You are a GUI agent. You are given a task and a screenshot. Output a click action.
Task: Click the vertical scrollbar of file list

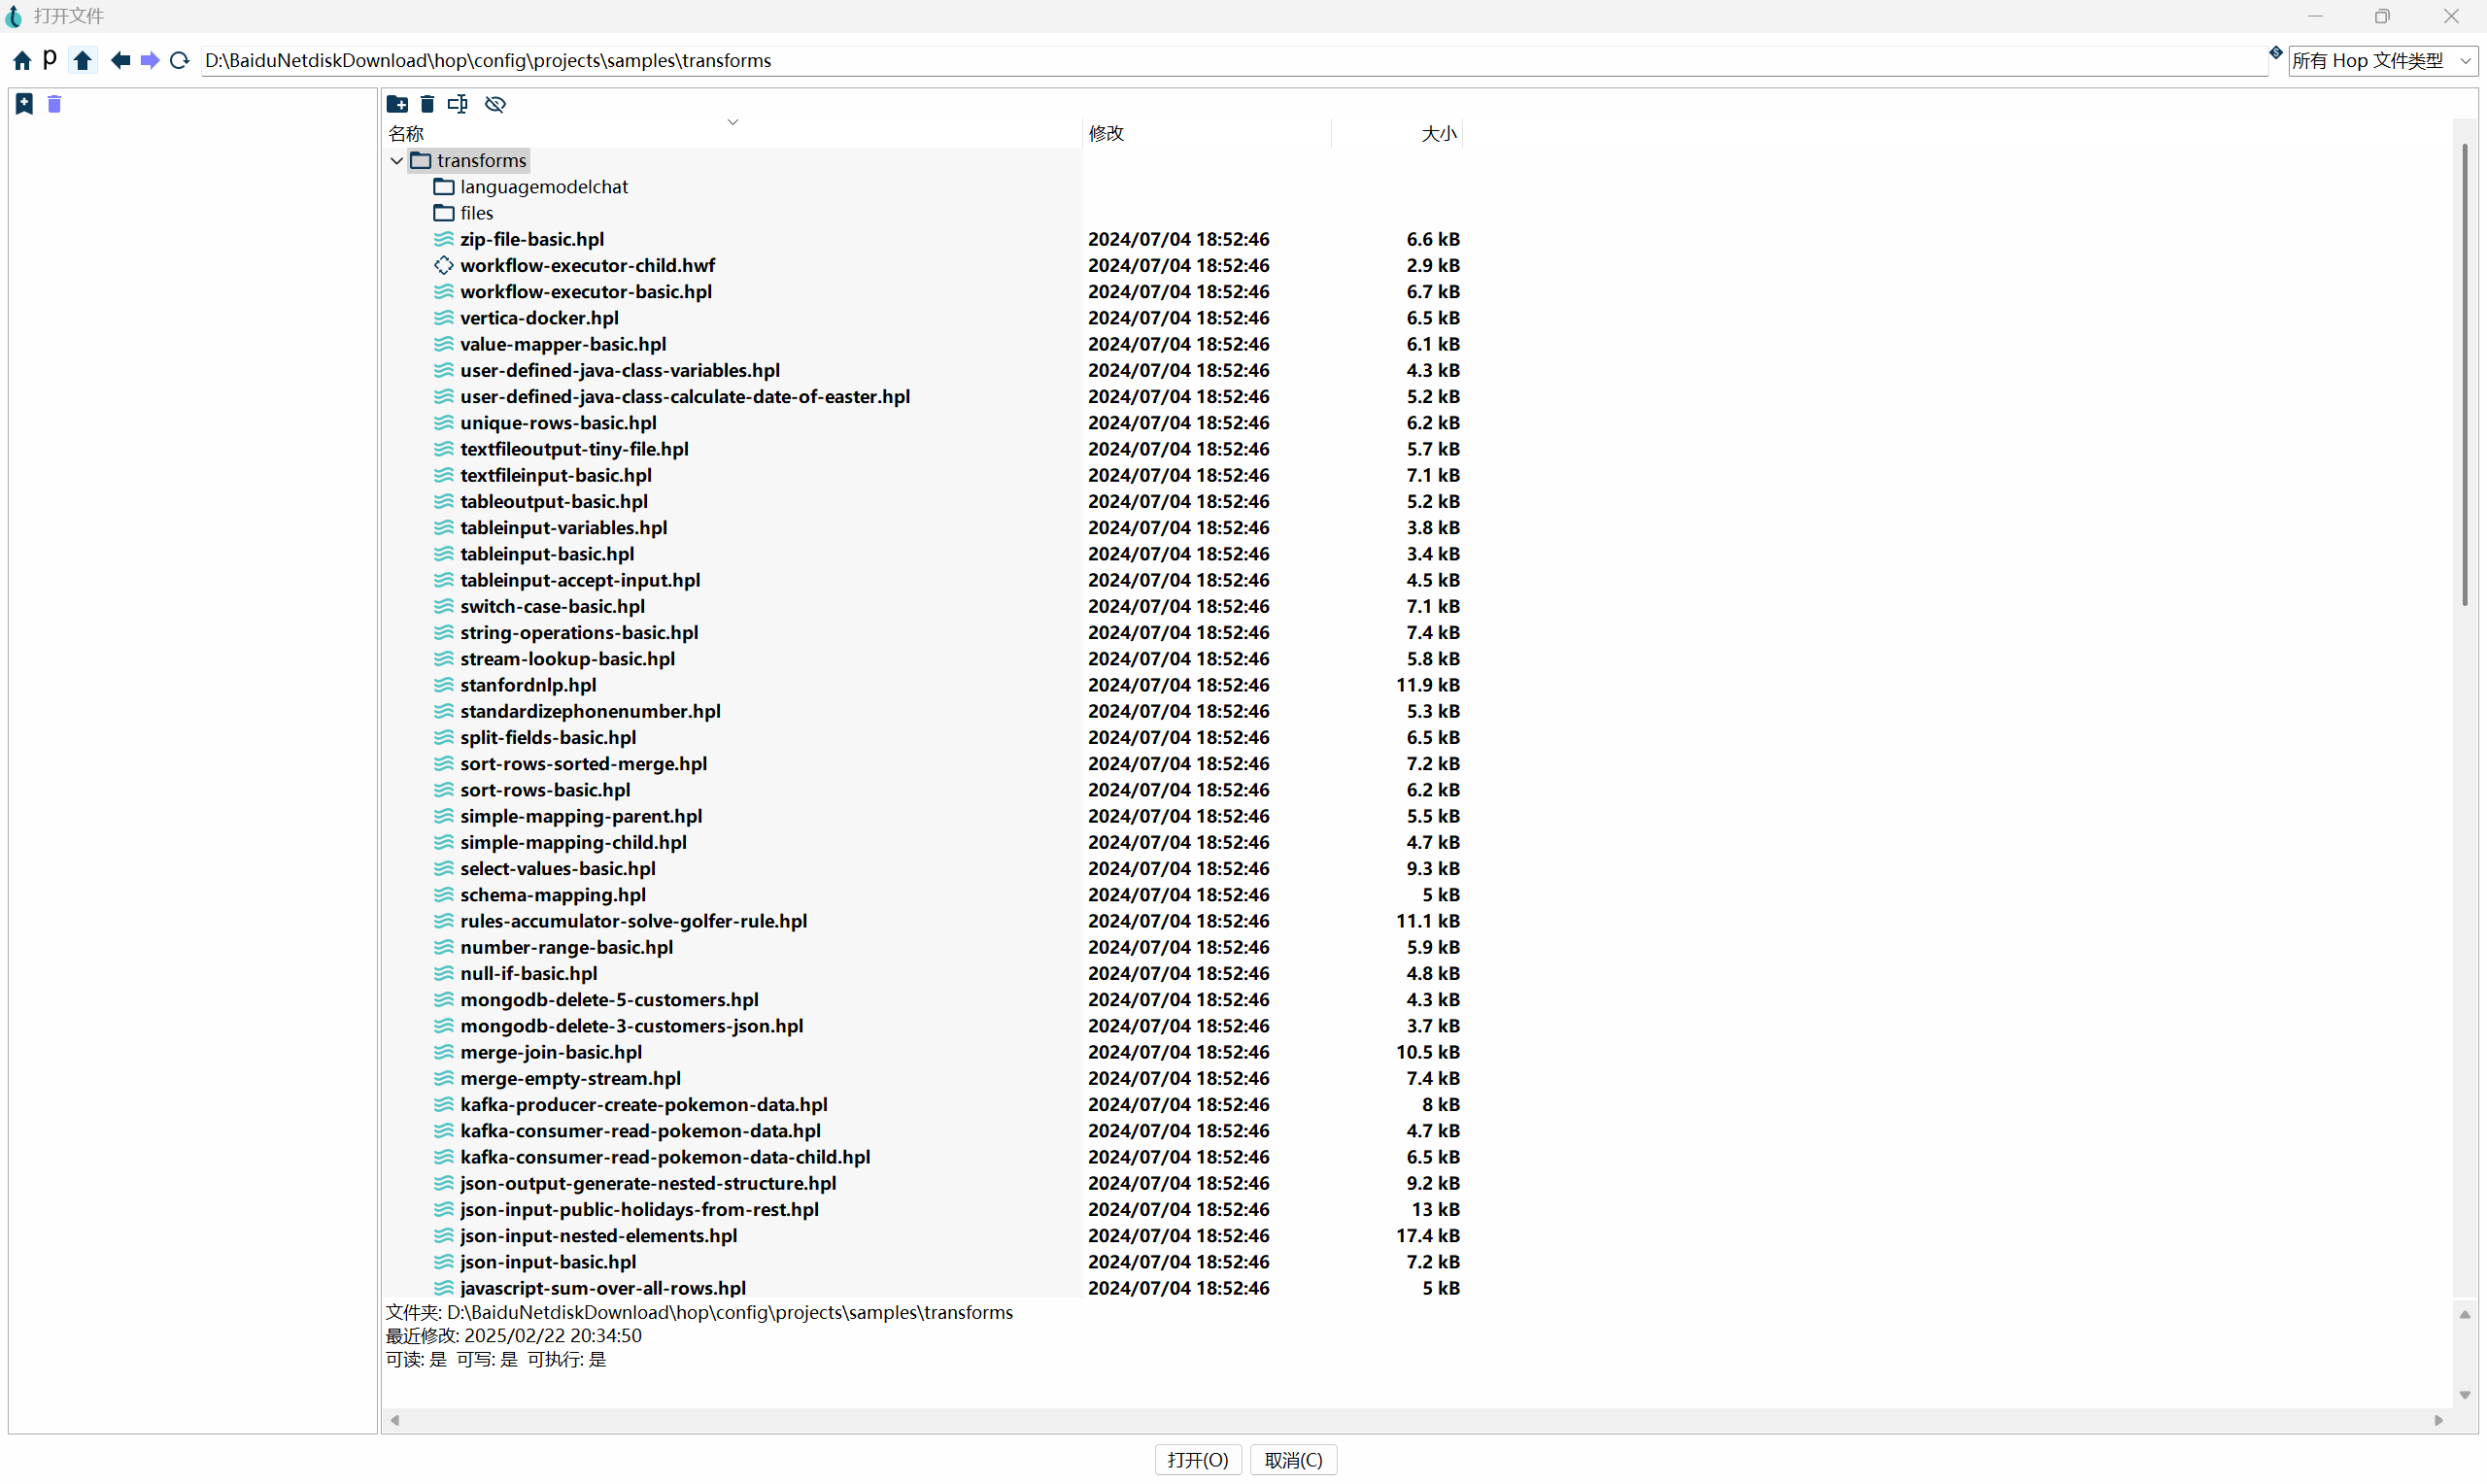coord(2464,375)
